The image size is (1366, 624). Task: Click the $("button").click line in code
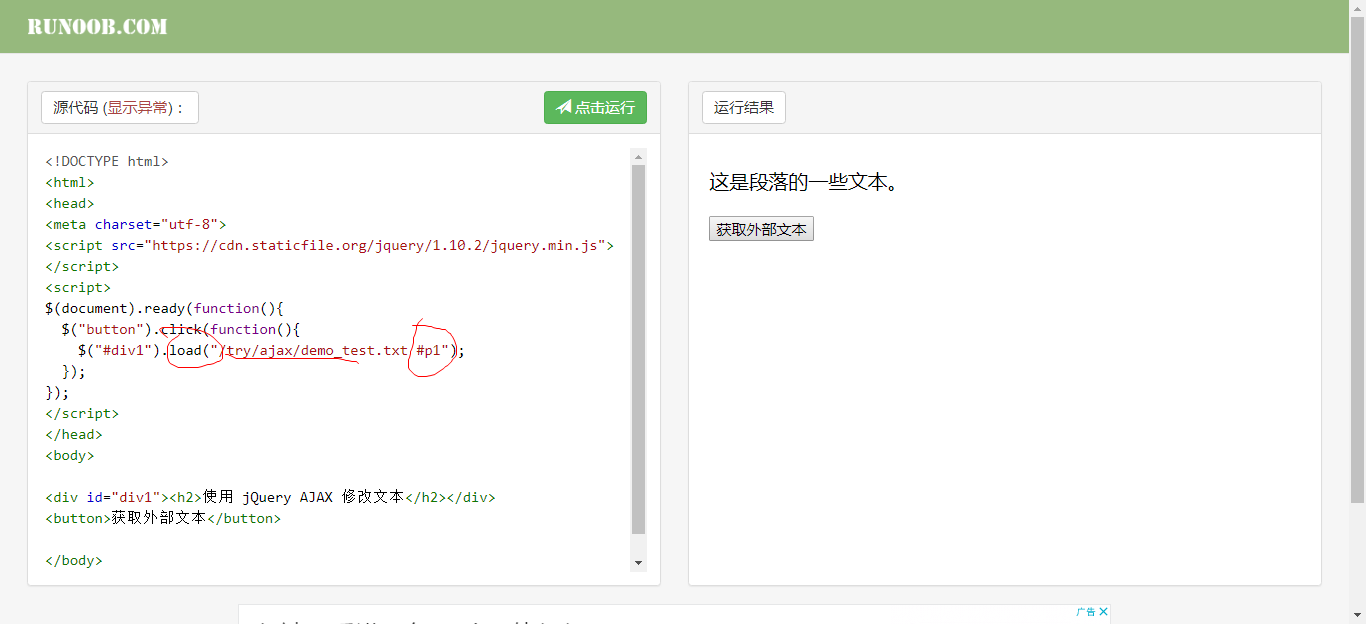181,329
